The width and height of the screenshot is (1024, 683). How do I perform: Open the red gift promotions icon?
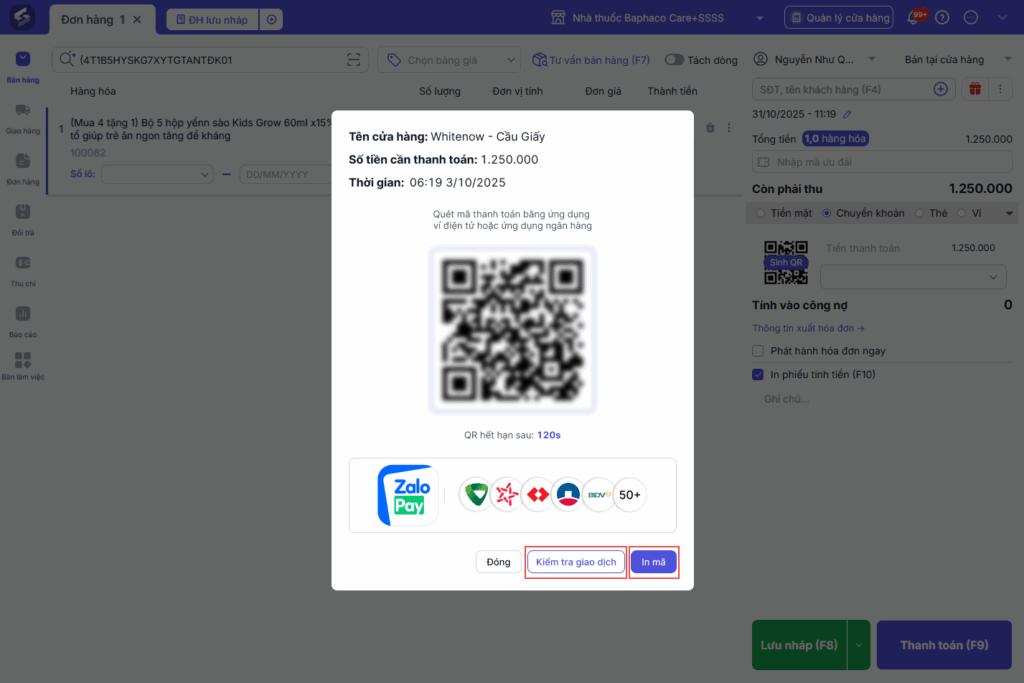tap(975, 89)
